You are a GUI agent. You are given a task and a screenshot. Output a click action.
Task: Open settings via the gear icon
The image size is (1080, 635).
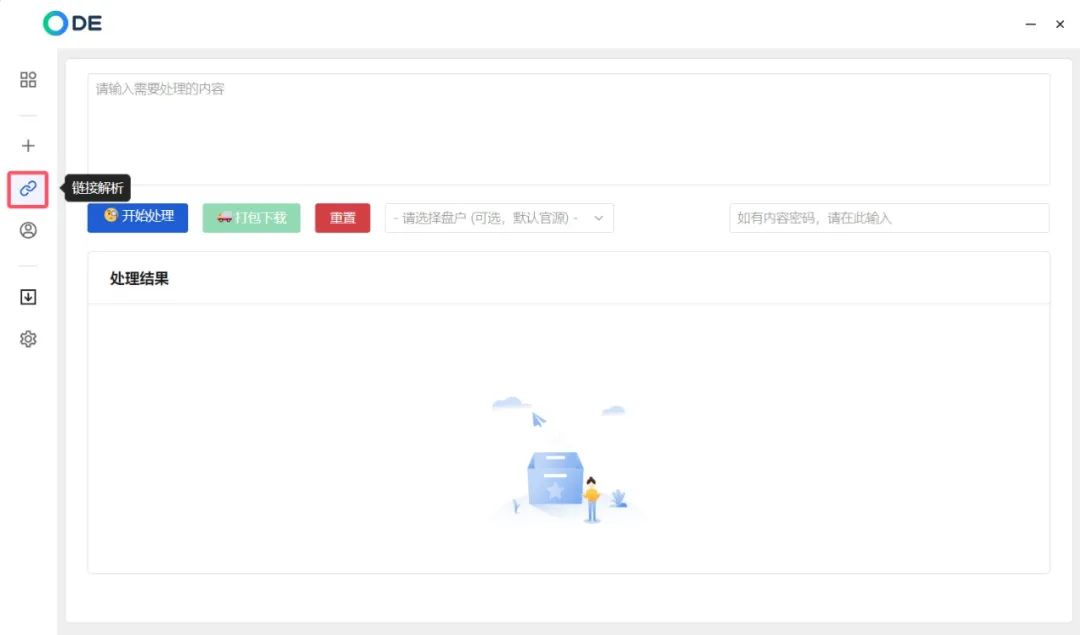point(28,339)
